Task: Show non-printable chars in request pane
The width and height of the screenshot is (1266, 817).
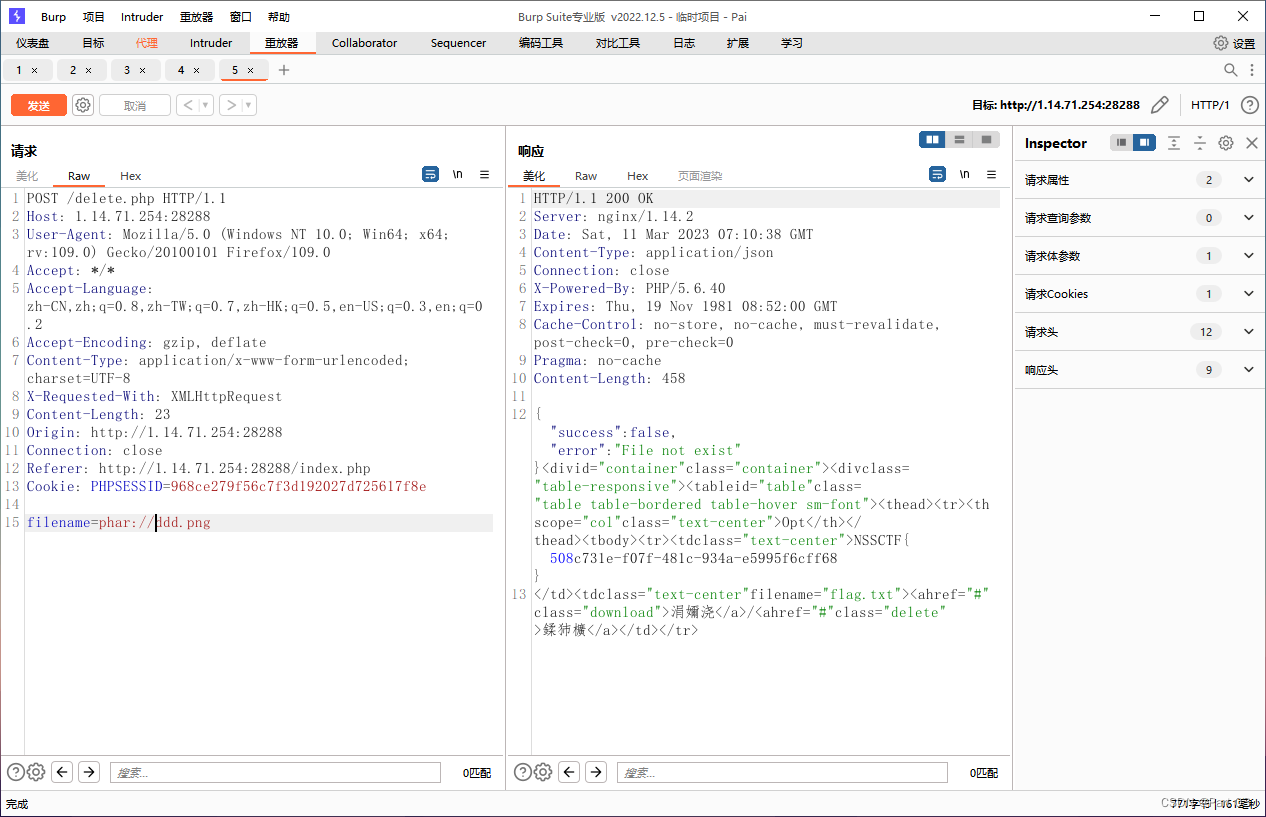Action: coord(458,174)
